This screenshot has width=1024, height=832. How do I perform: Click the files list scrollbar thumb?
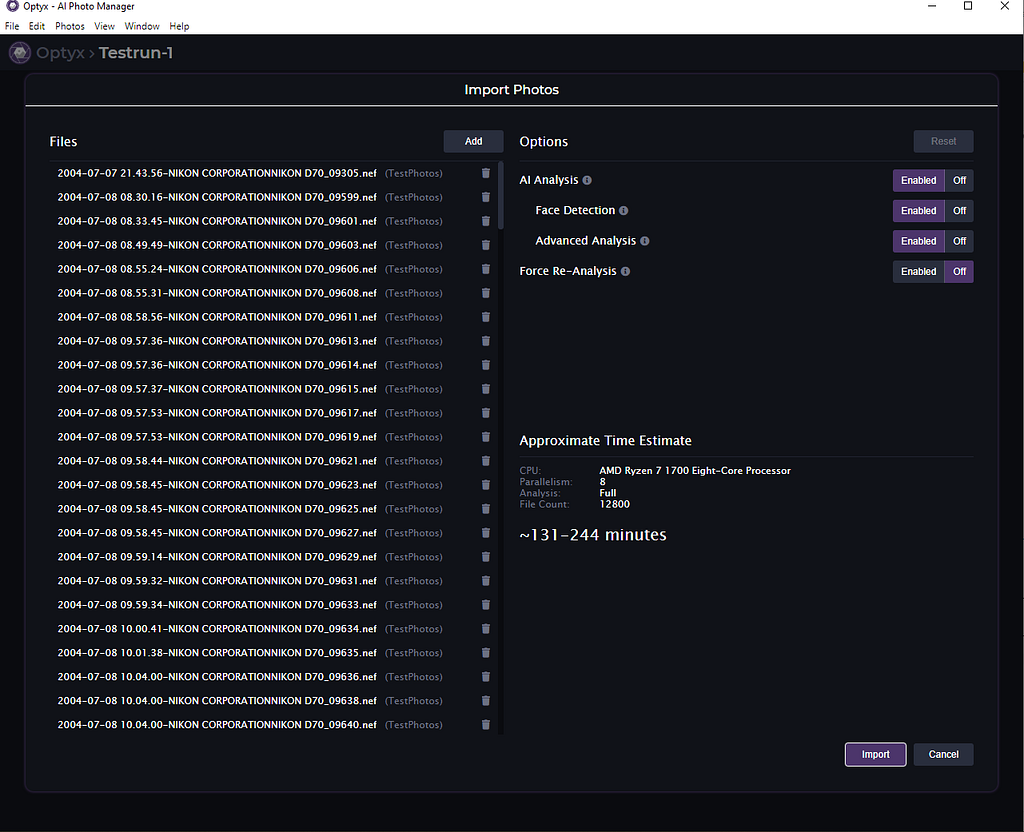[501, 195]
